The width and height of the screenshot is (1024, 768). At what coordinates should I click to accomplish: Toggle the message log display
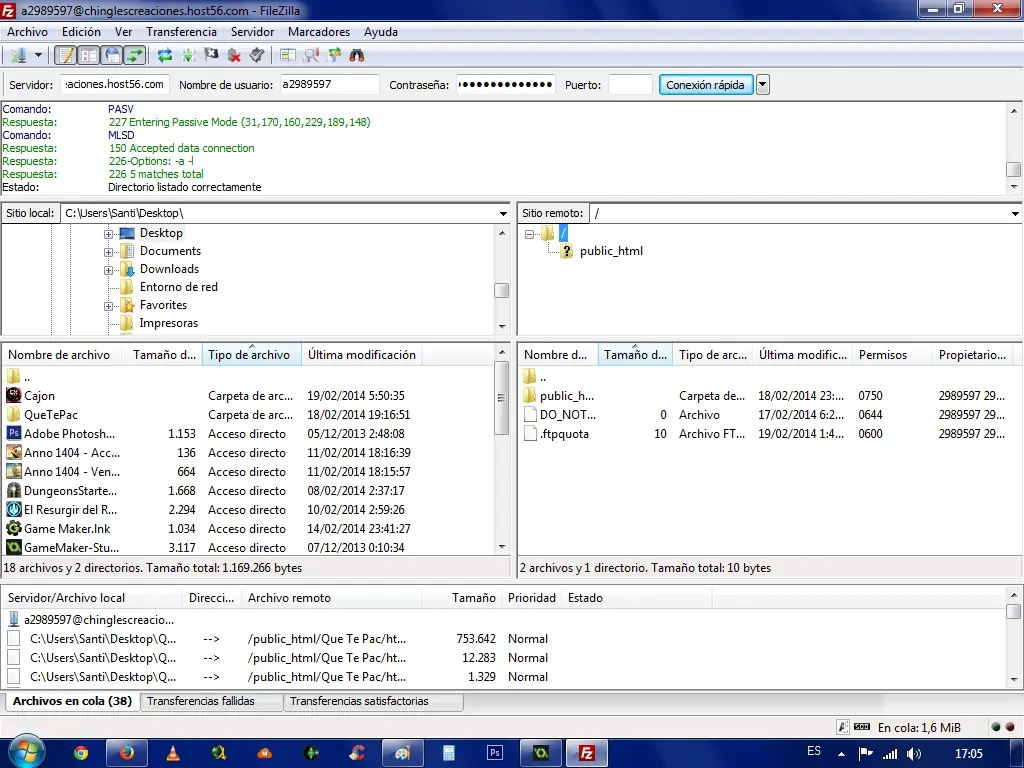(65, 56)
